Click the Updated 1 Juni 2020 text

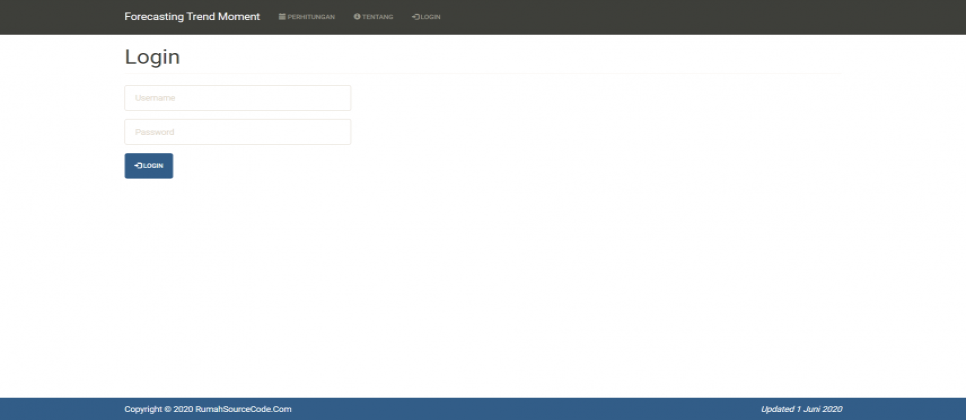coord(802,409)
